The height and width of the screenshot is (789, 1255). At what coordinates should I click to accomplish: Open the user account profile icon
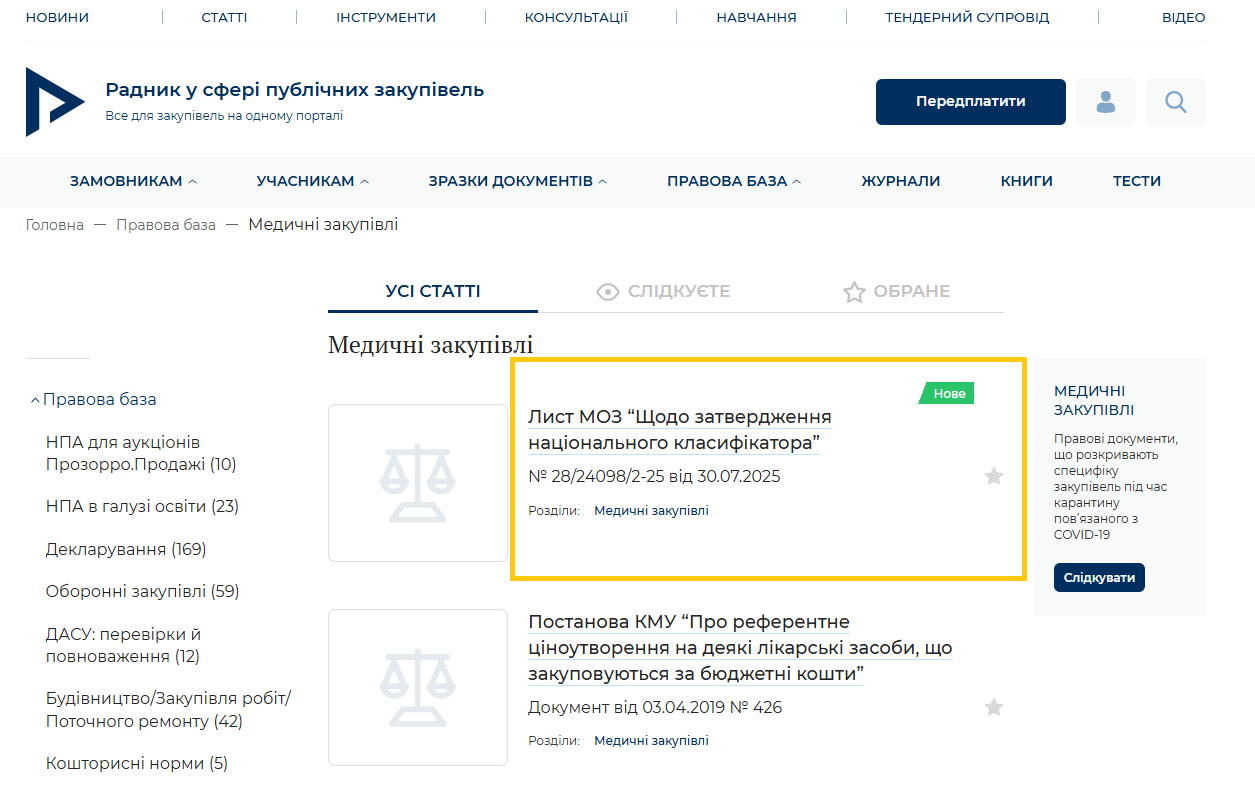point(1105,102)
